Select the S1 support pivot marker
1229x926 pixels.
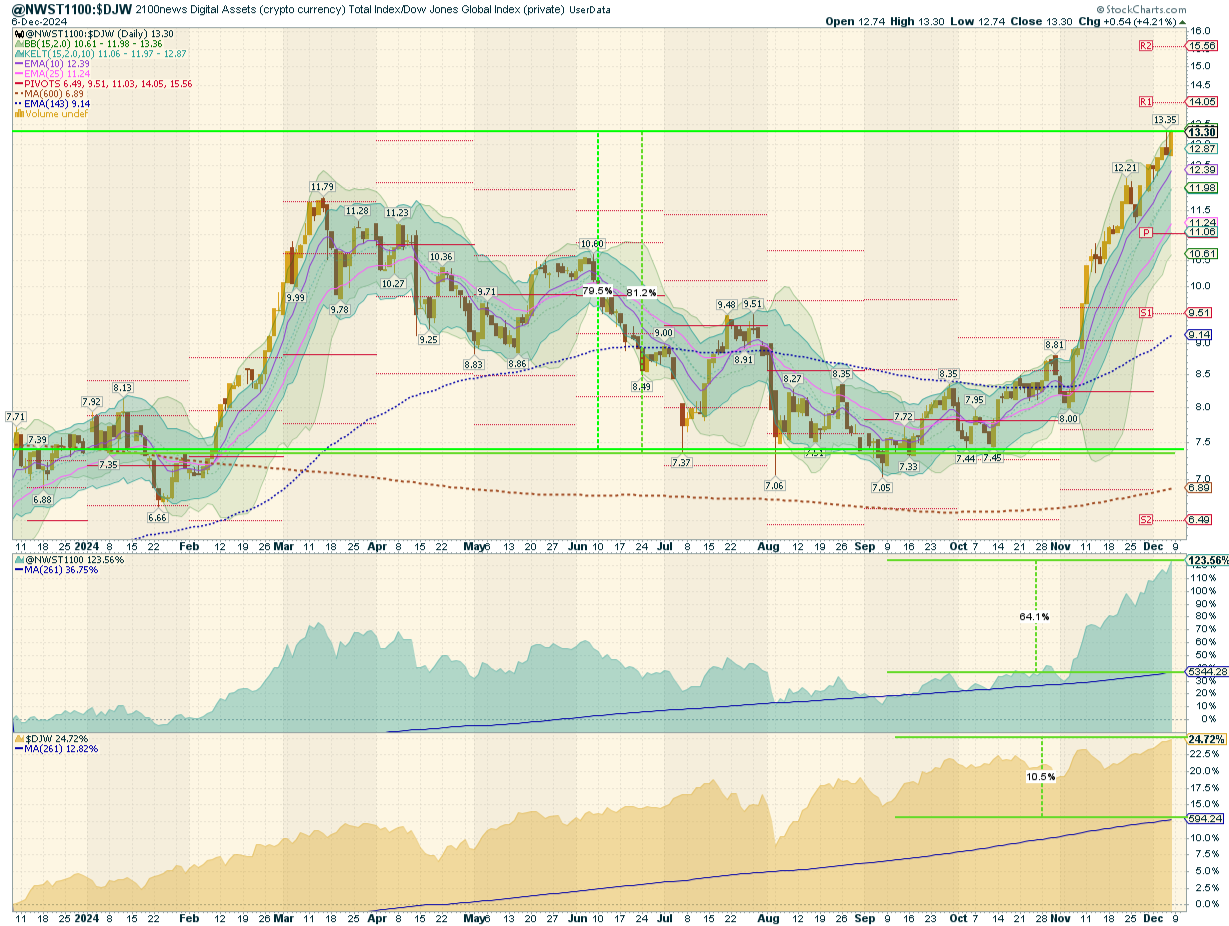[1146, 313]
